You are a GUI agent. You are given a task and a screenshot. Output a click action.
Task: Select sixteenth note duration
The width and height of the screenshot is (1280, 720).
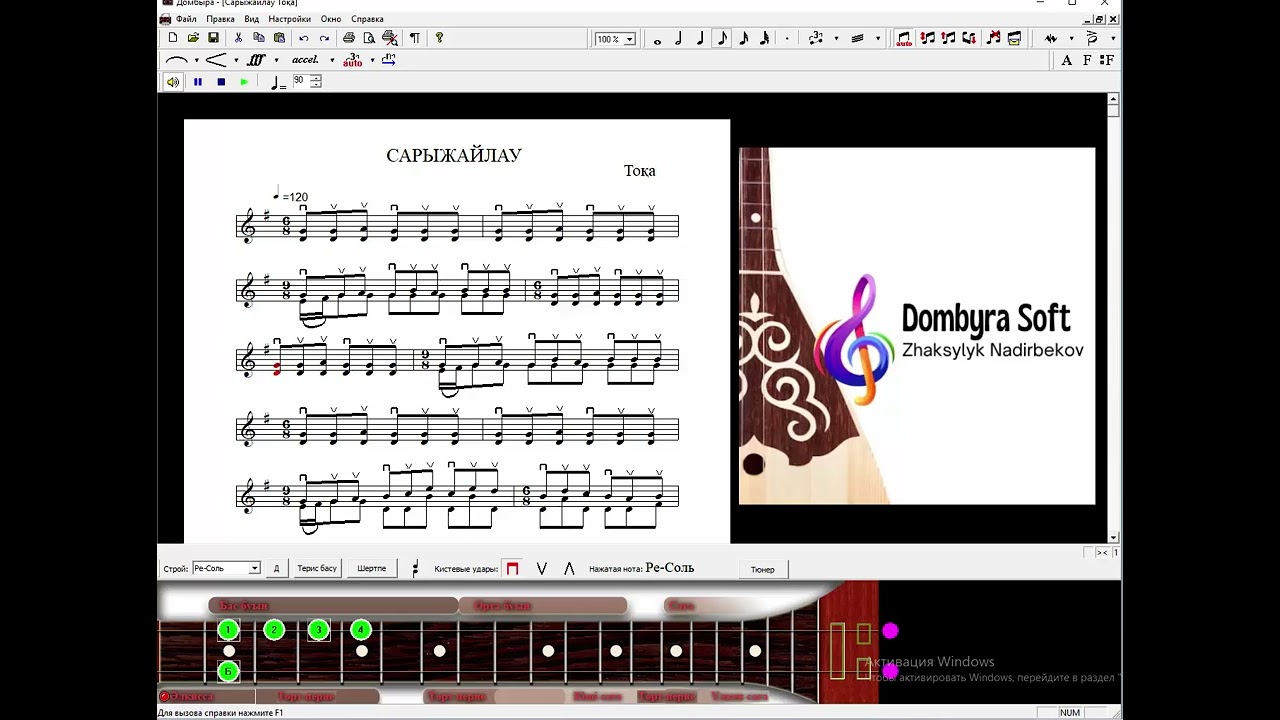tap(743, 39)
